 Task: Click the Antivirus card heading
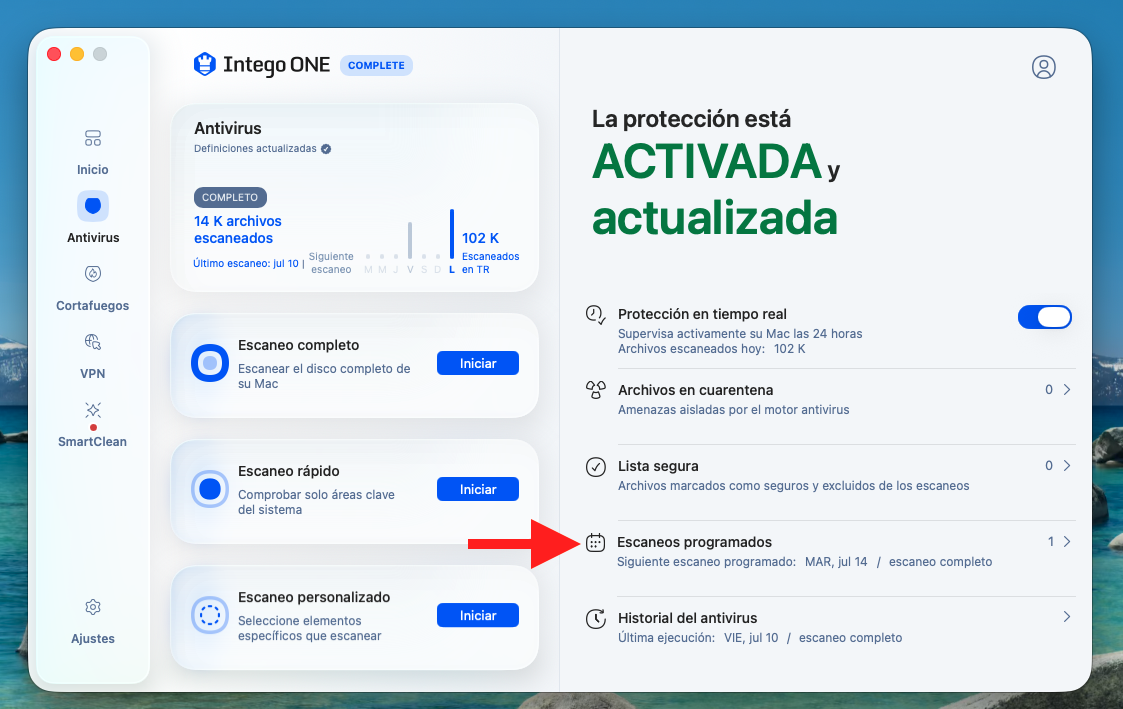click(228, 128)
